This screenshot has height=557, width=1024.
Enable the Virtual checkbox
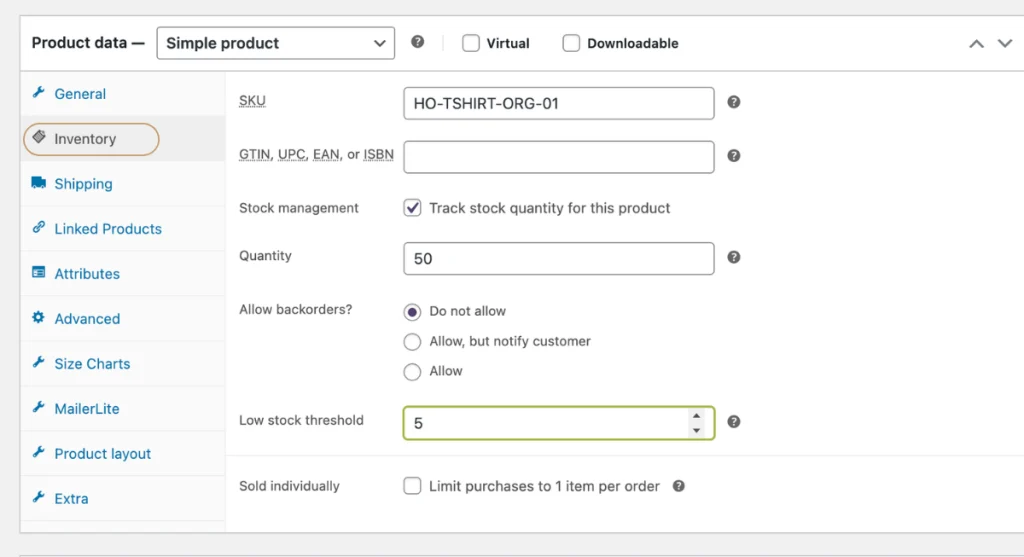coord(471,43)
